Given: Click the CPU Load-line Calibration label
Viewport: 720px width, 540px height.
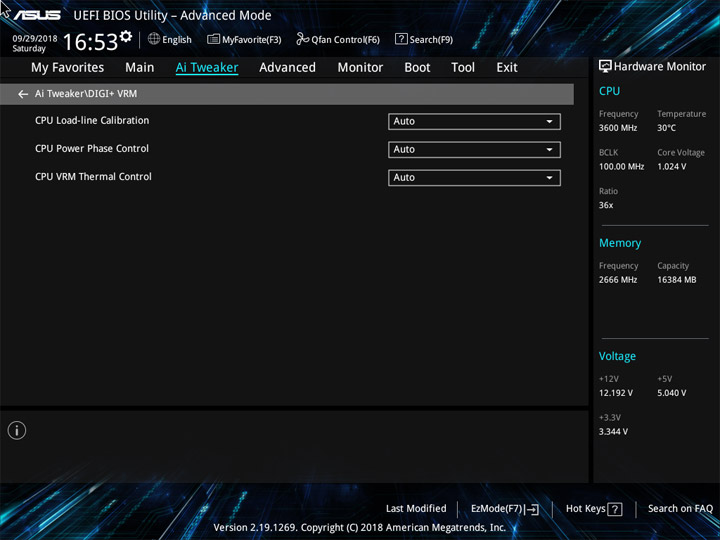Looking at the screenshot, I should pos(92,121).
